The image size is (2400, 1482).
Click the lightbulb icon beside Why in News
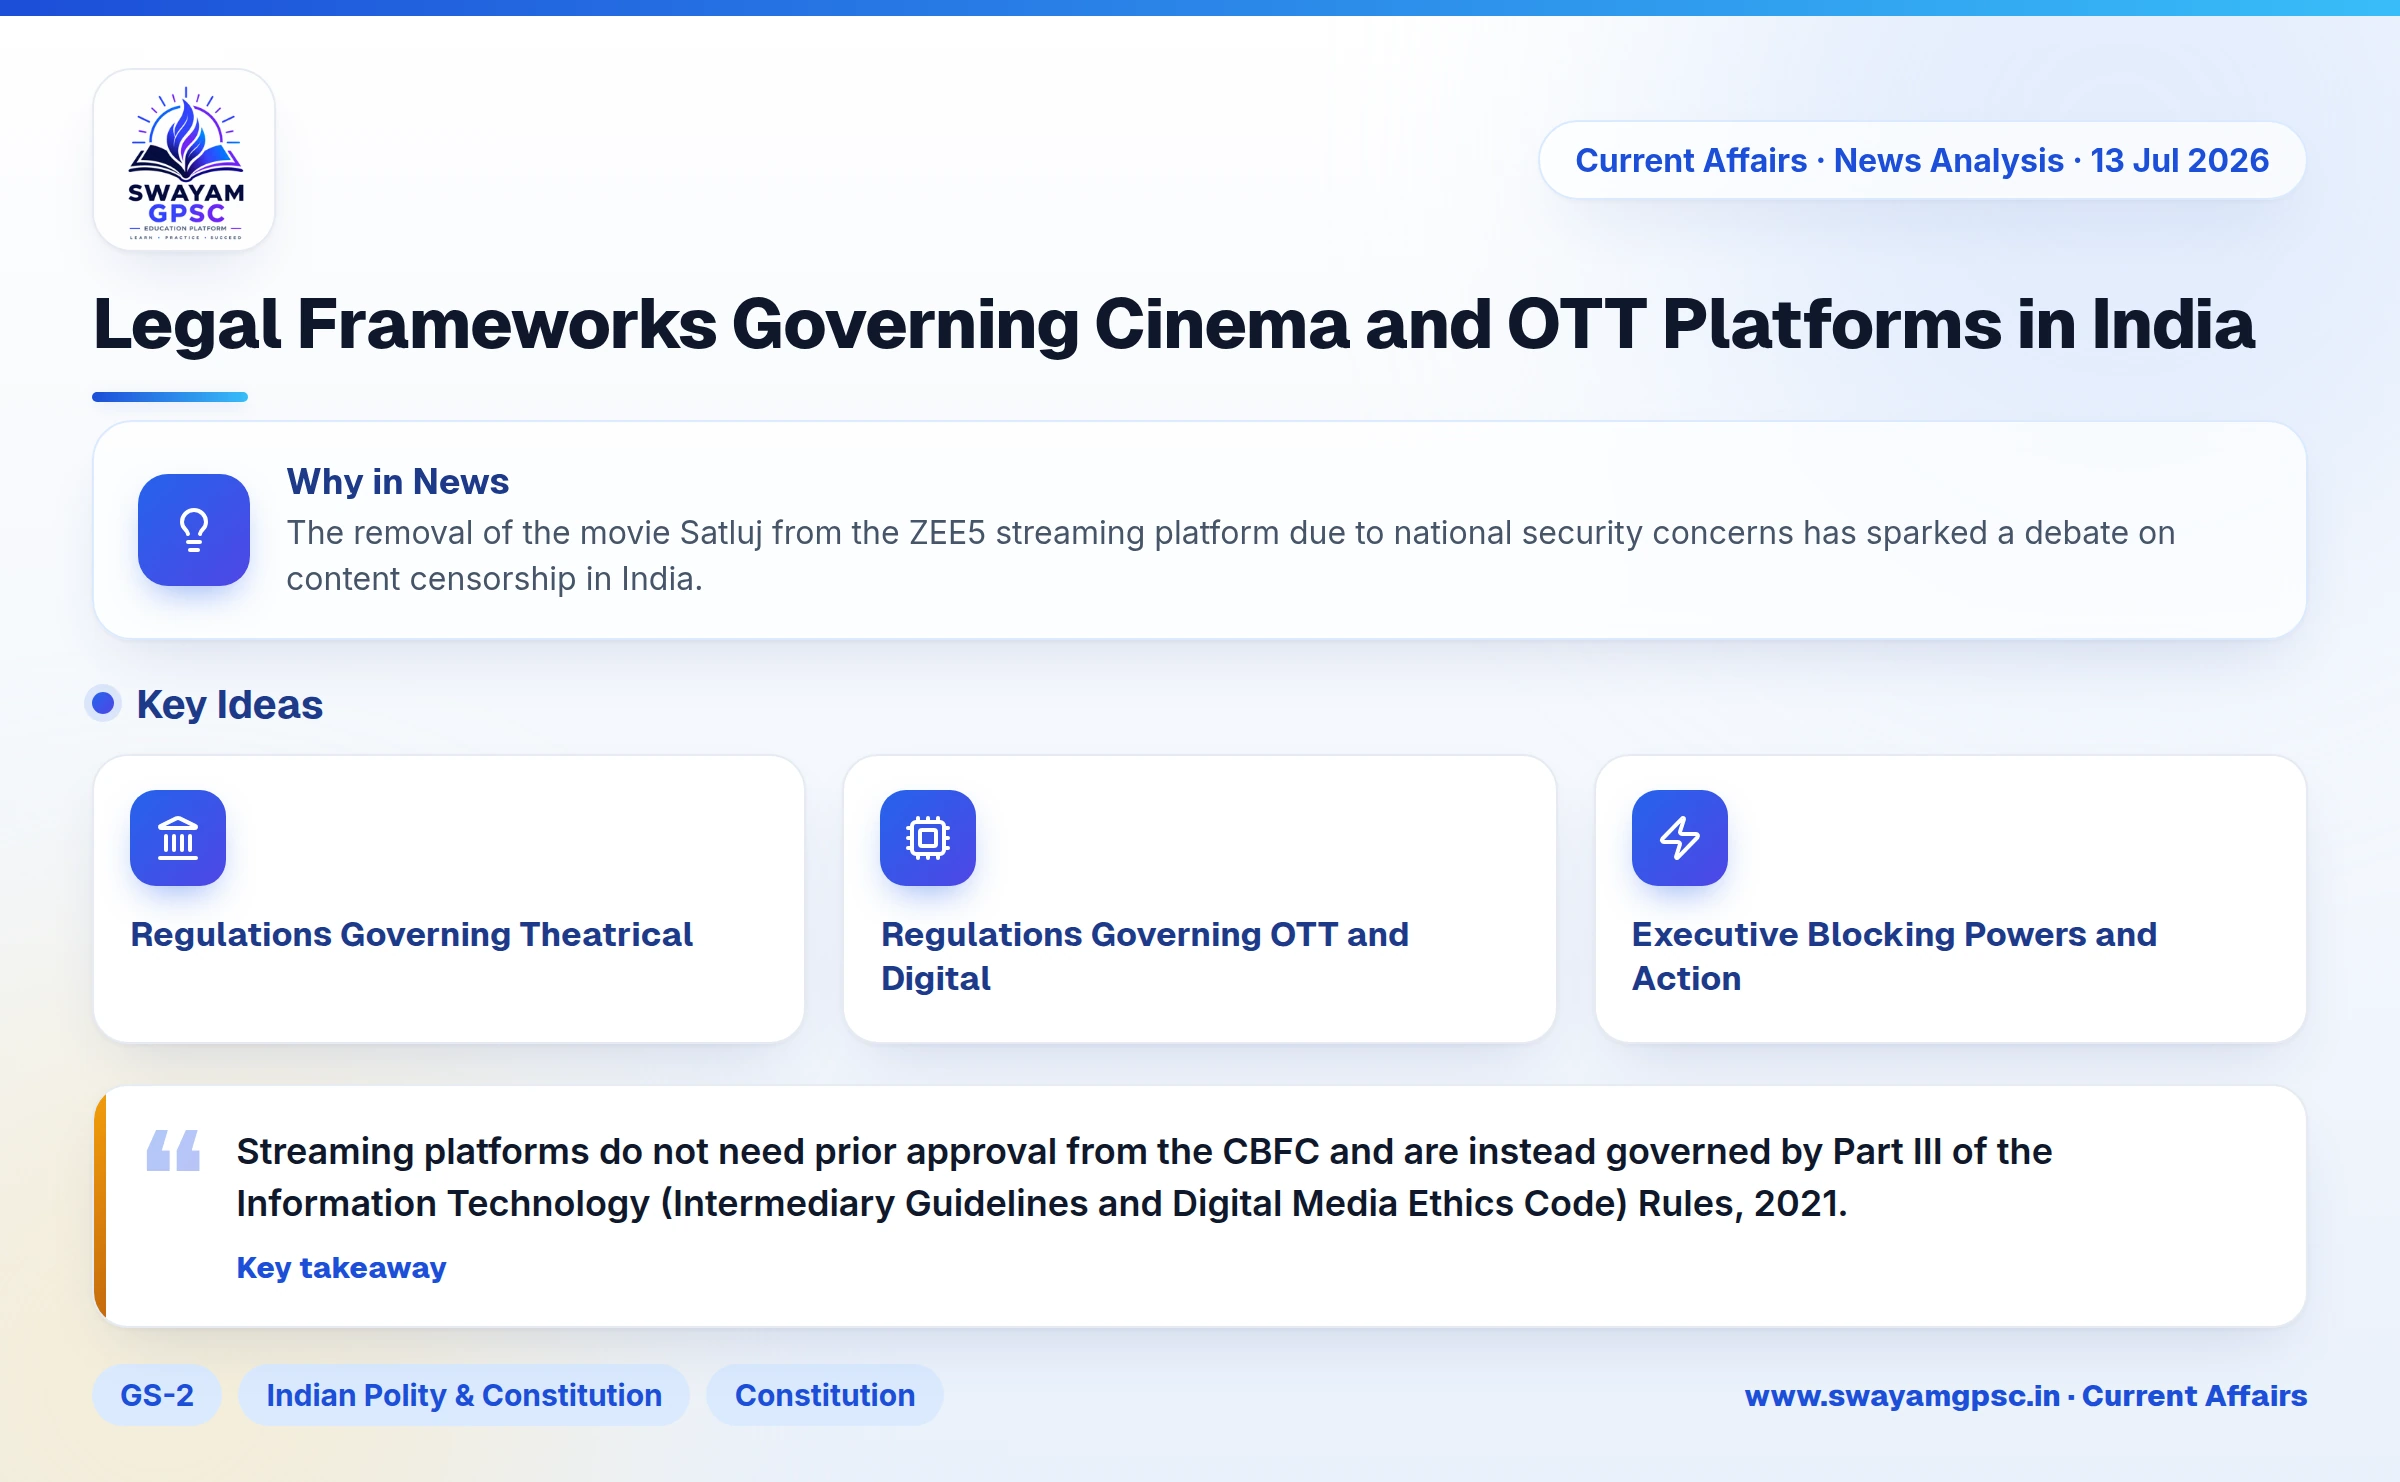click(194, 530)
